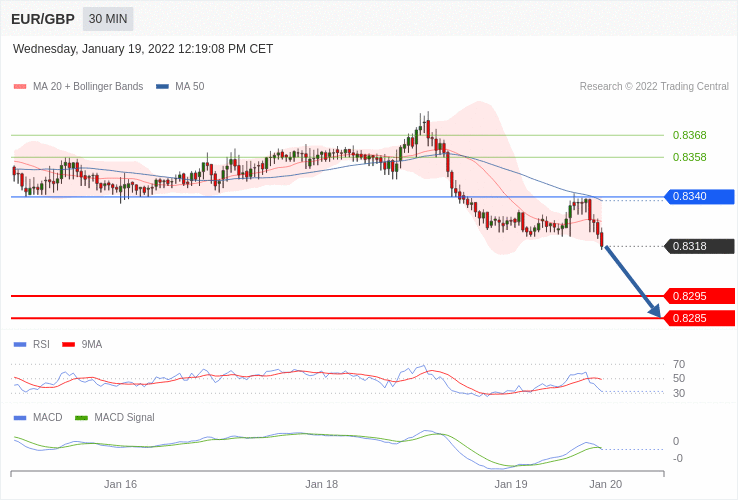The height and width of the screenshot is (500, 738).
Task: Click the MACD axis value -0
Action: [678, 458]
